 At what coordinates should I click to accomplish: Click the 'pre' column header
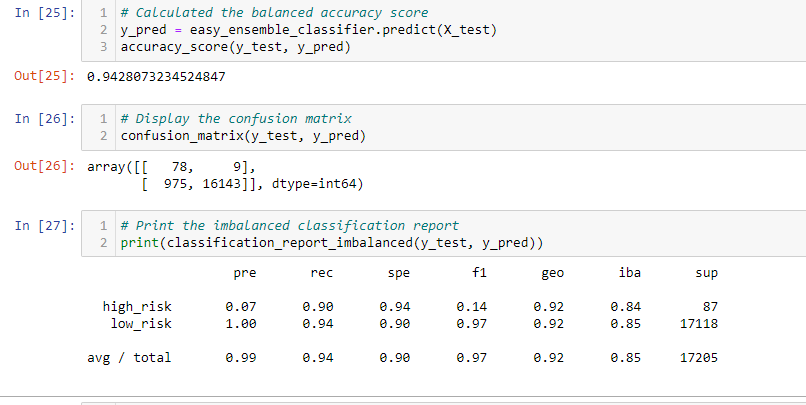245,273
